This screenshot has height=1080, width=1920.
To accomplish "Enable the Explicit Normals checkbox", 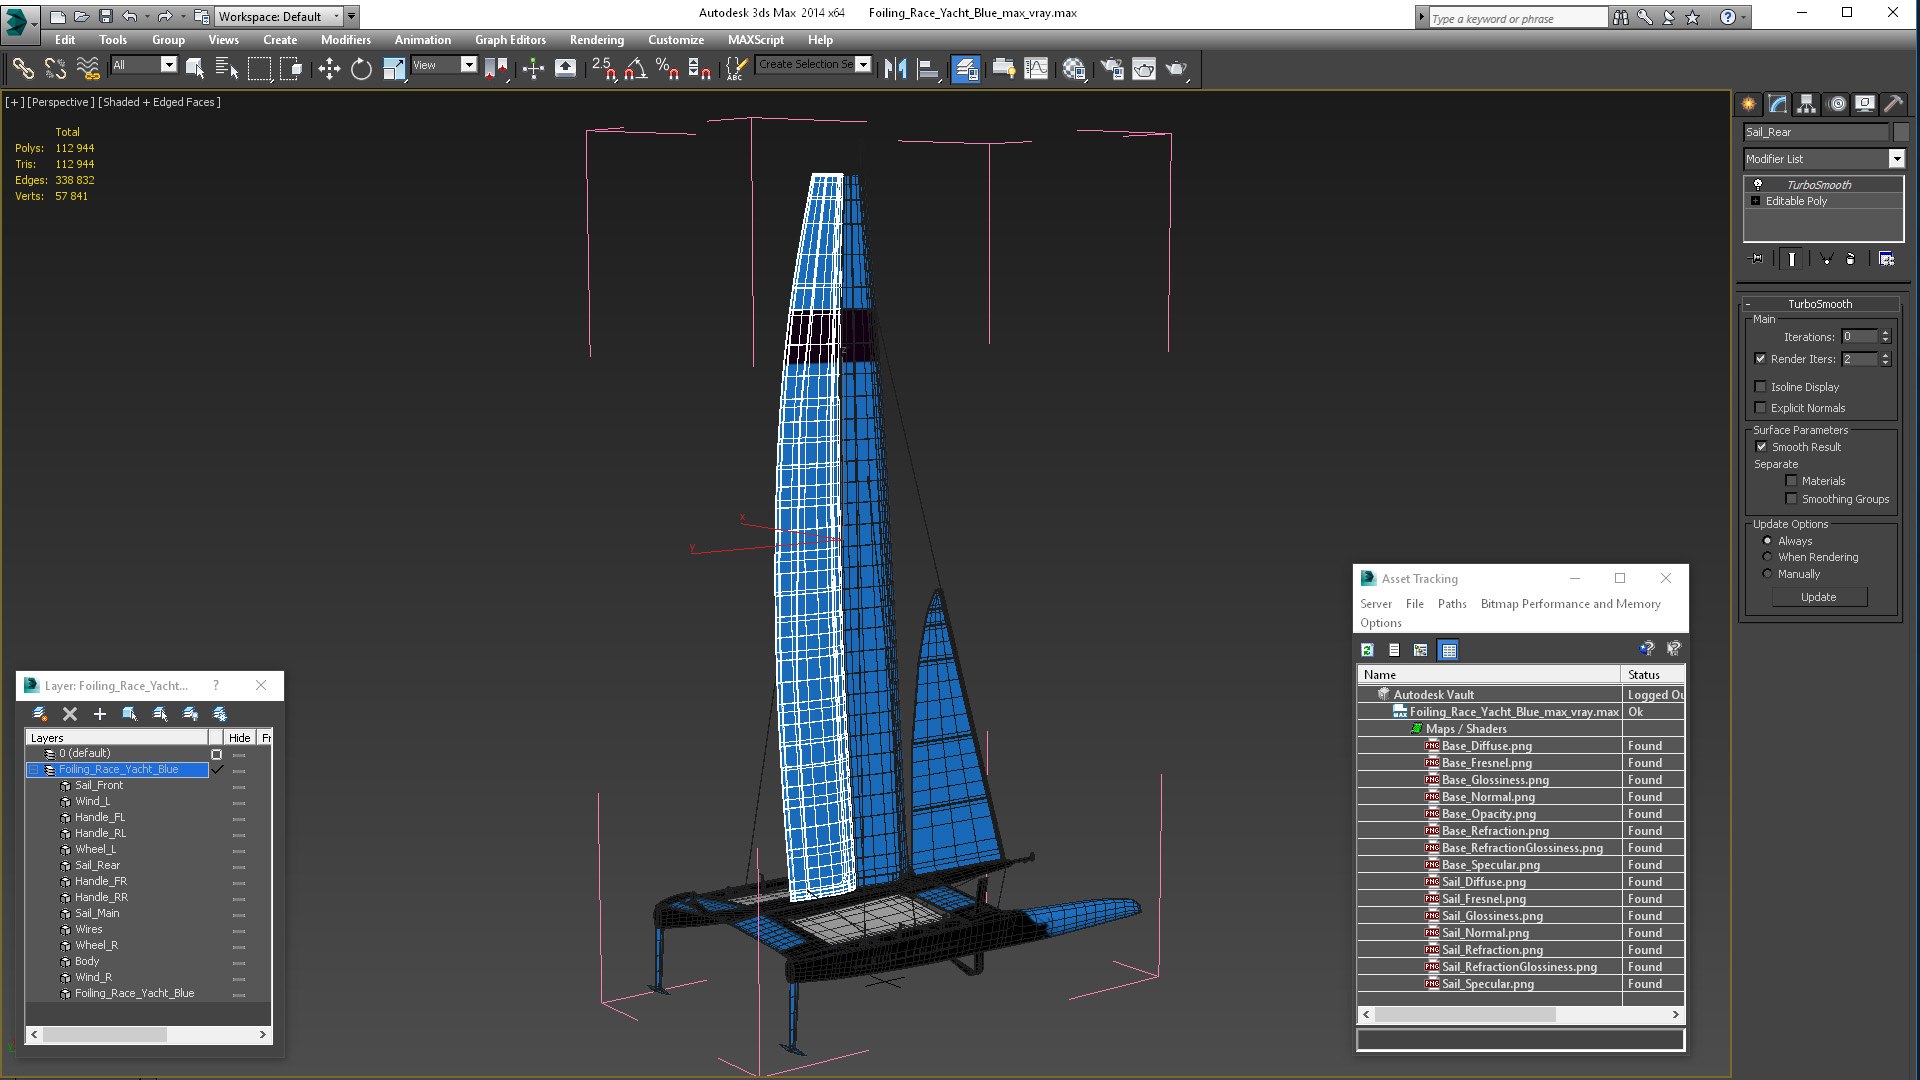I will tap(1760, 408).
